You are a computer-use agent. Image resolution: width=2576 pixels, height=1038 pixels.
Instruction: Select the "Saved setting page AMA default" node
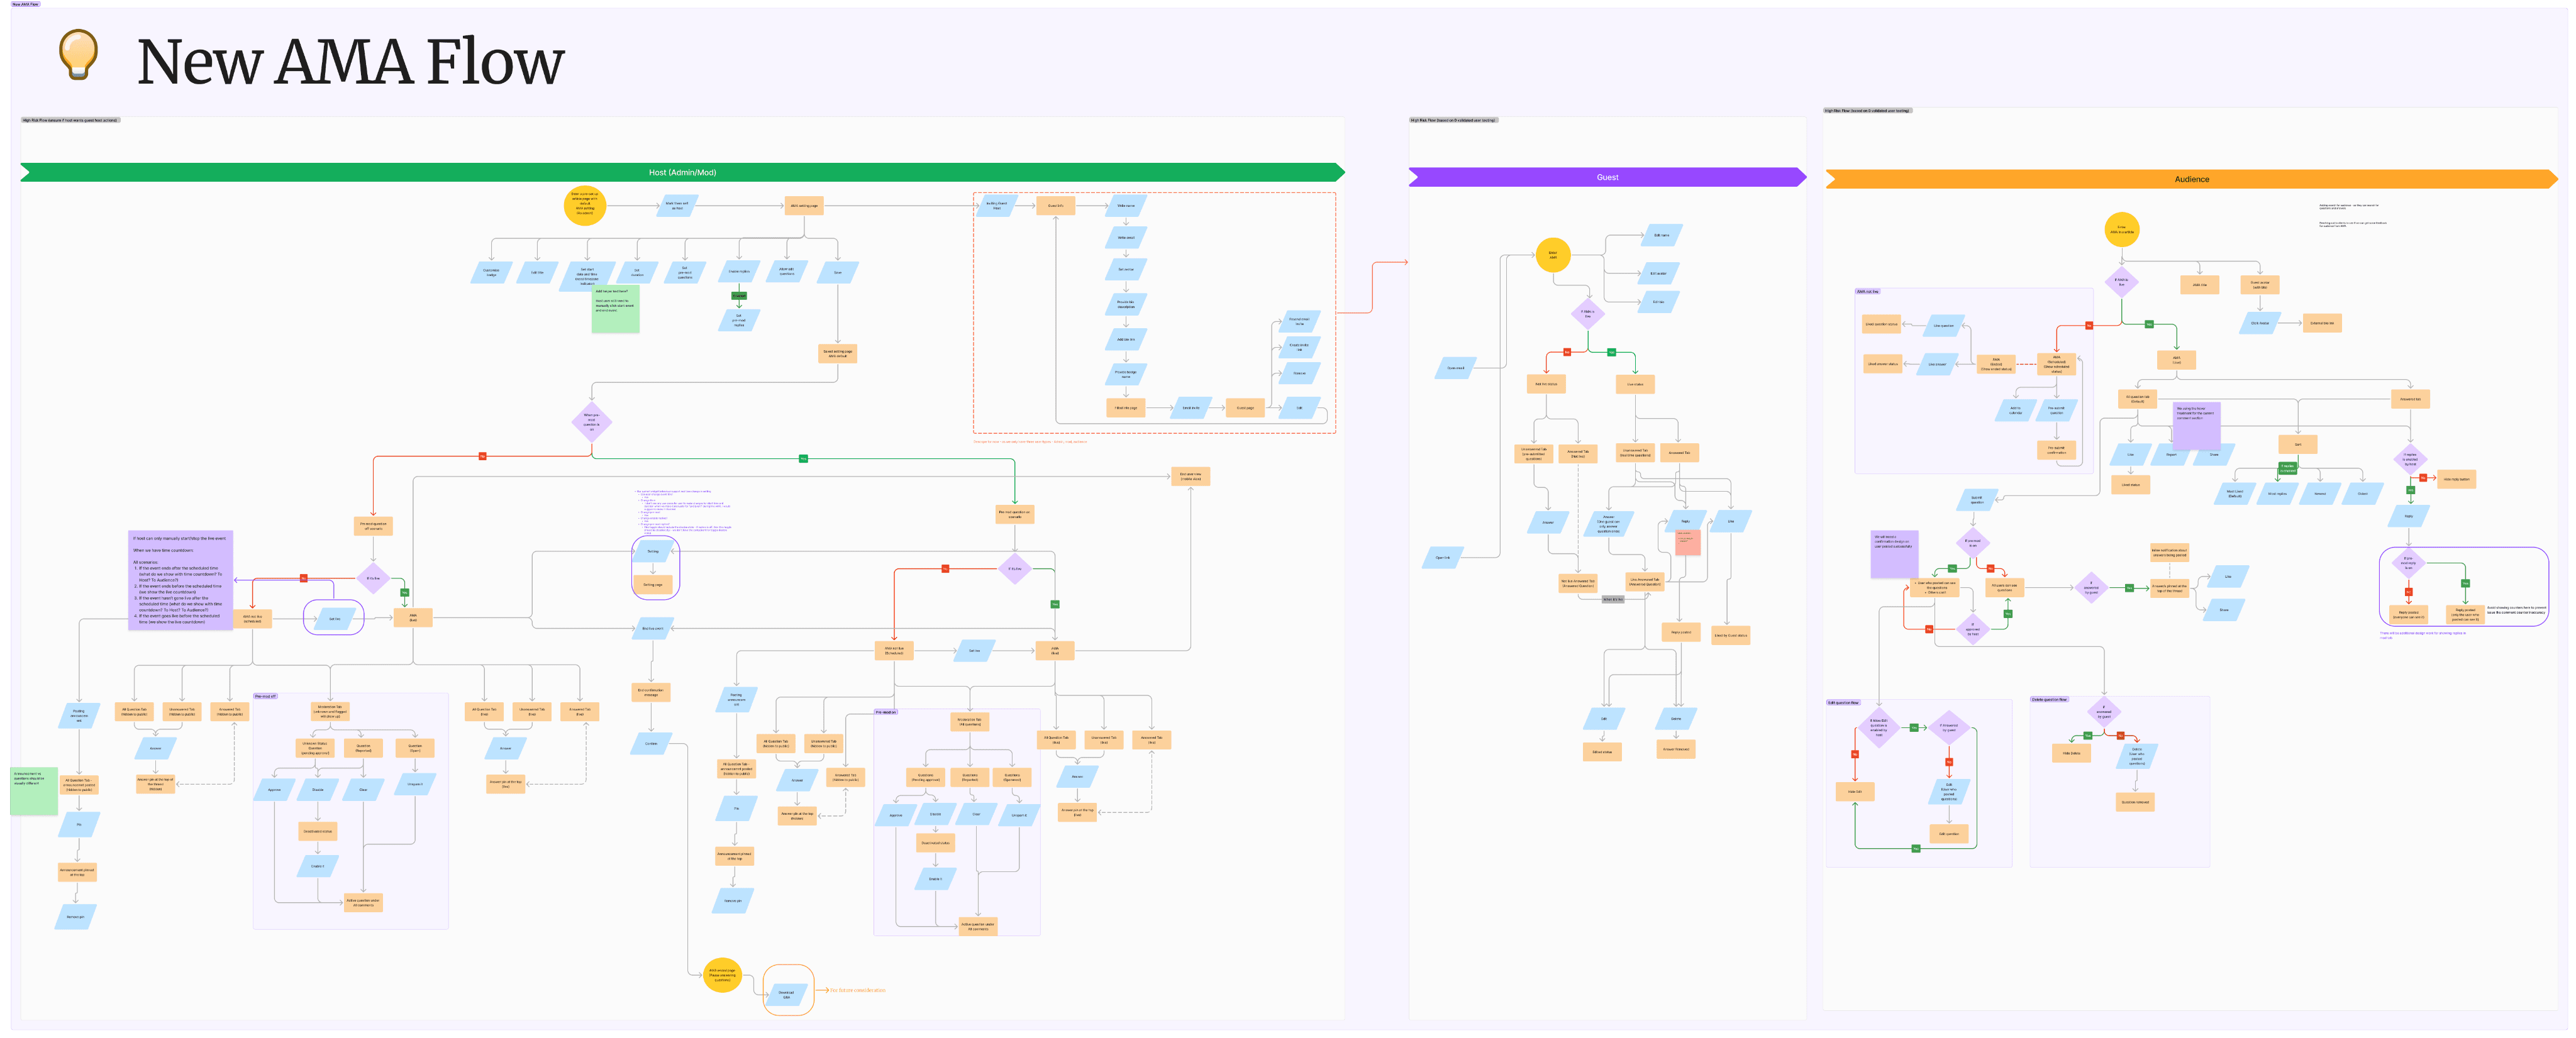[838, 353]
